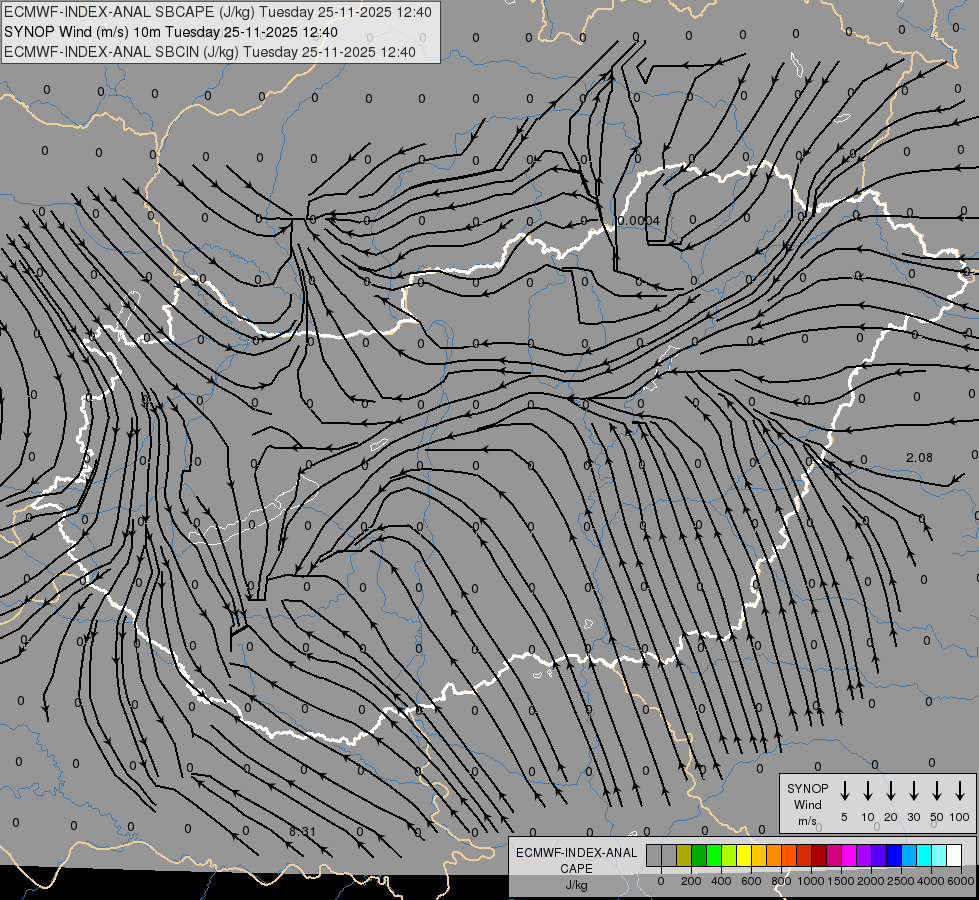The image size is (979, 900).
Task: Click the 10 m/s wind arrow in legend
Action: [x=868, y=791]
